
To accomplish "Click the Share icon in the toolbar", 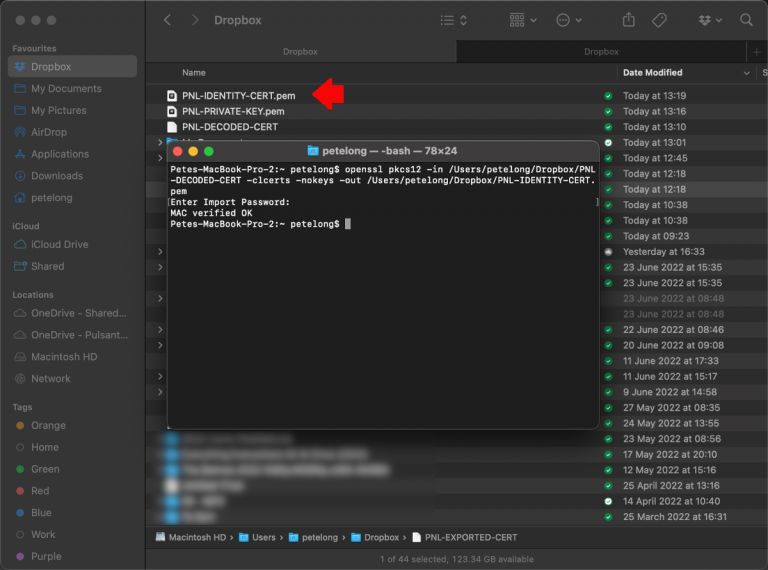I will 629,20.
